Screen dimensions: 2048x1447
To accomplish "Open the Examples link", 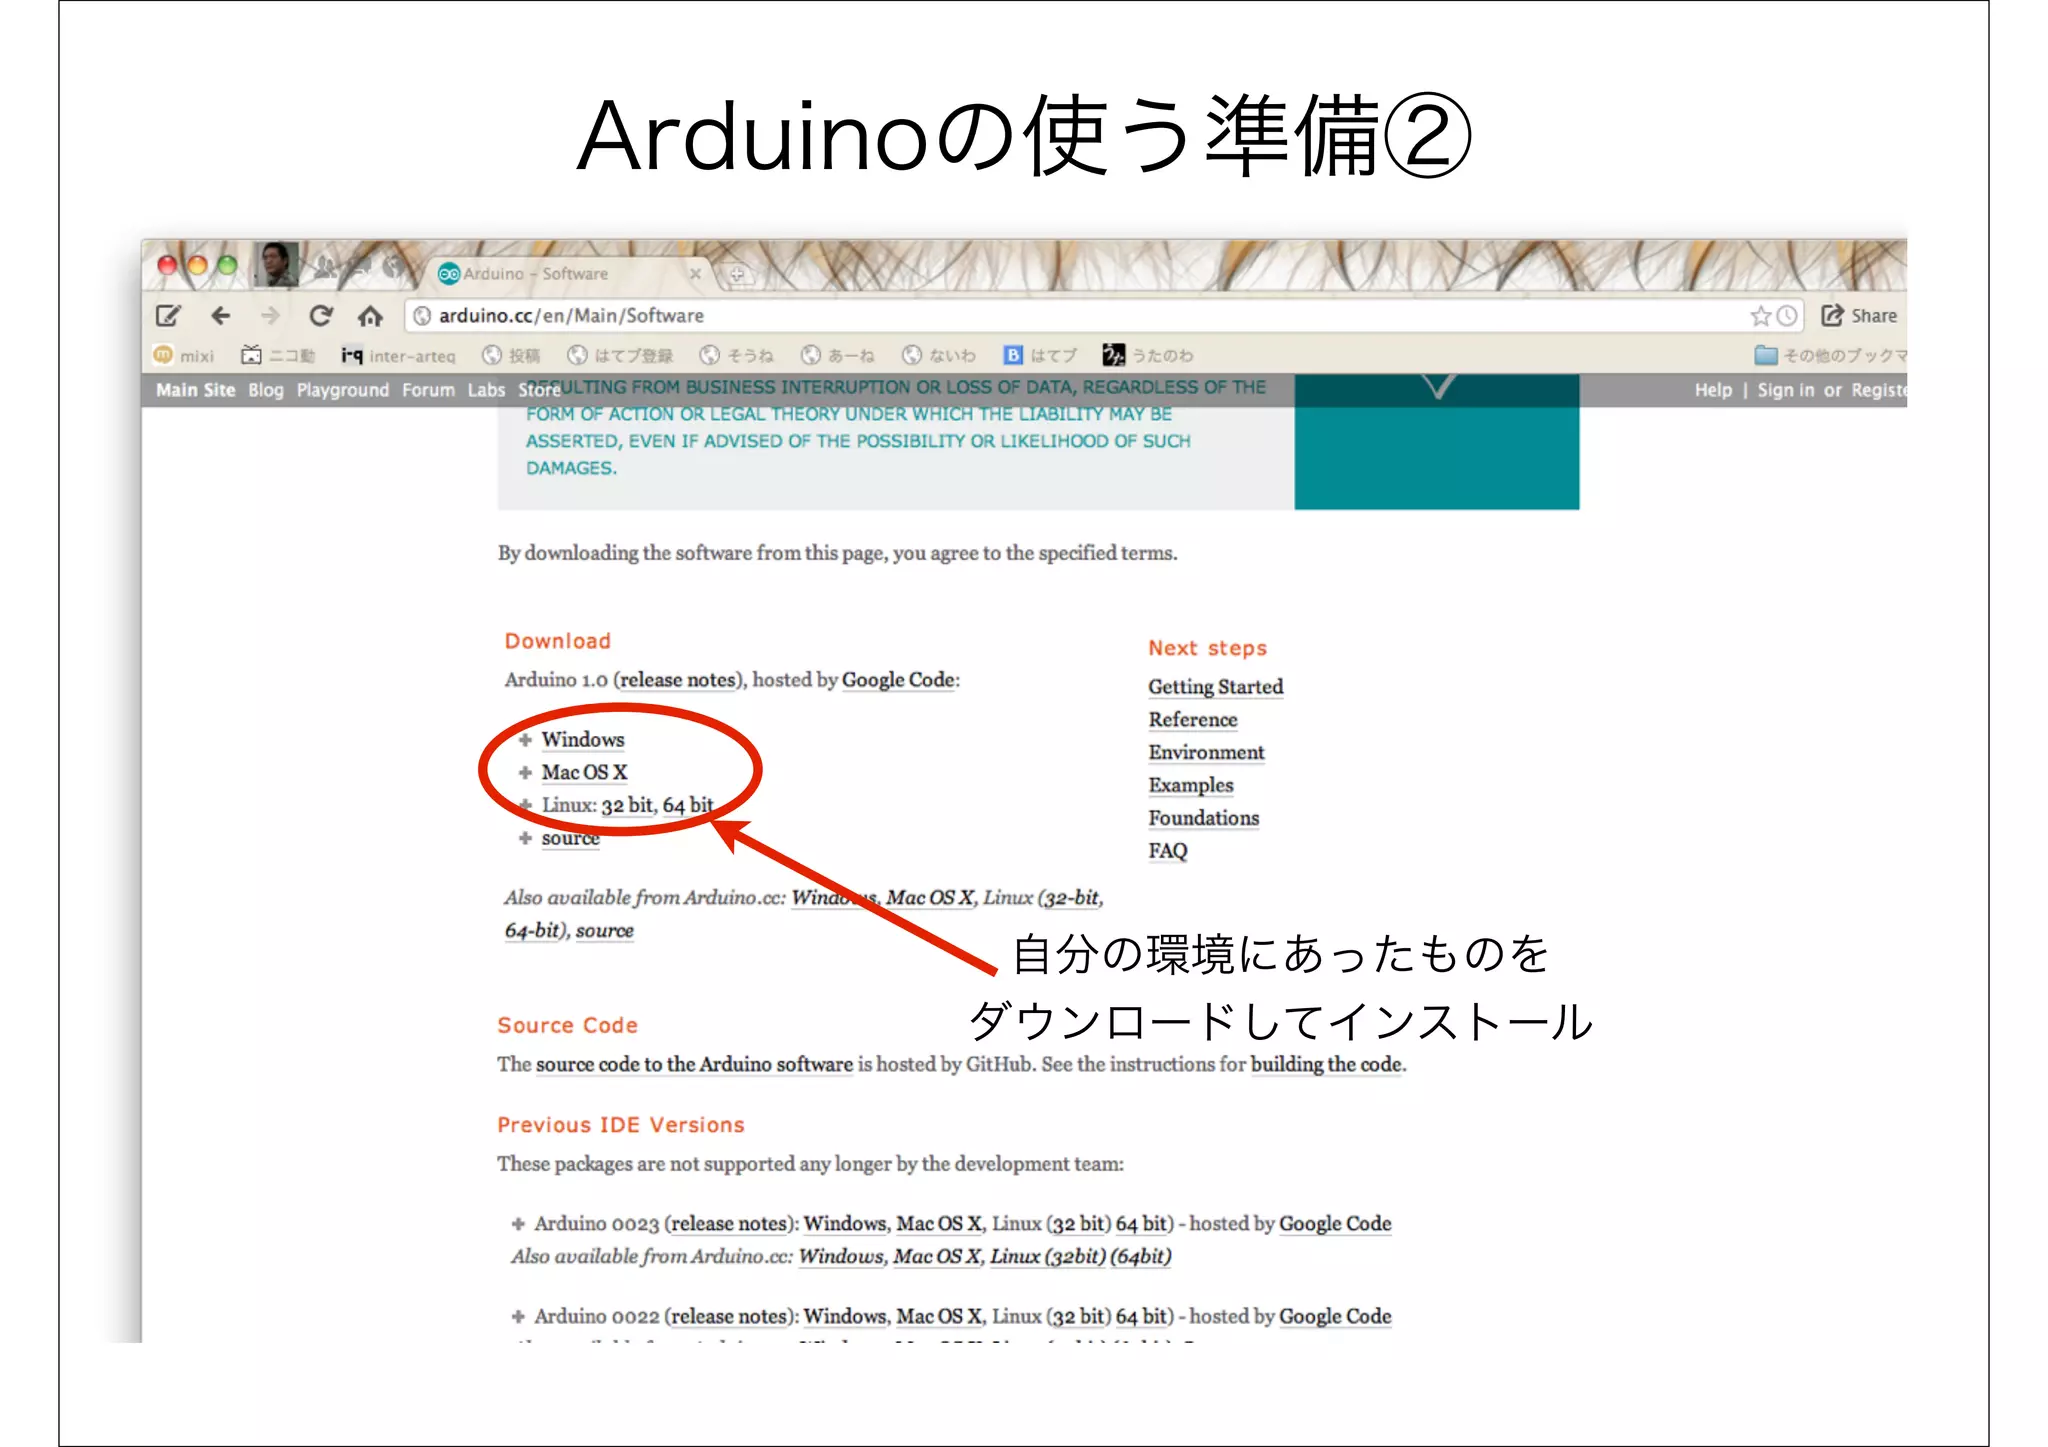I will coord(1191,785).
